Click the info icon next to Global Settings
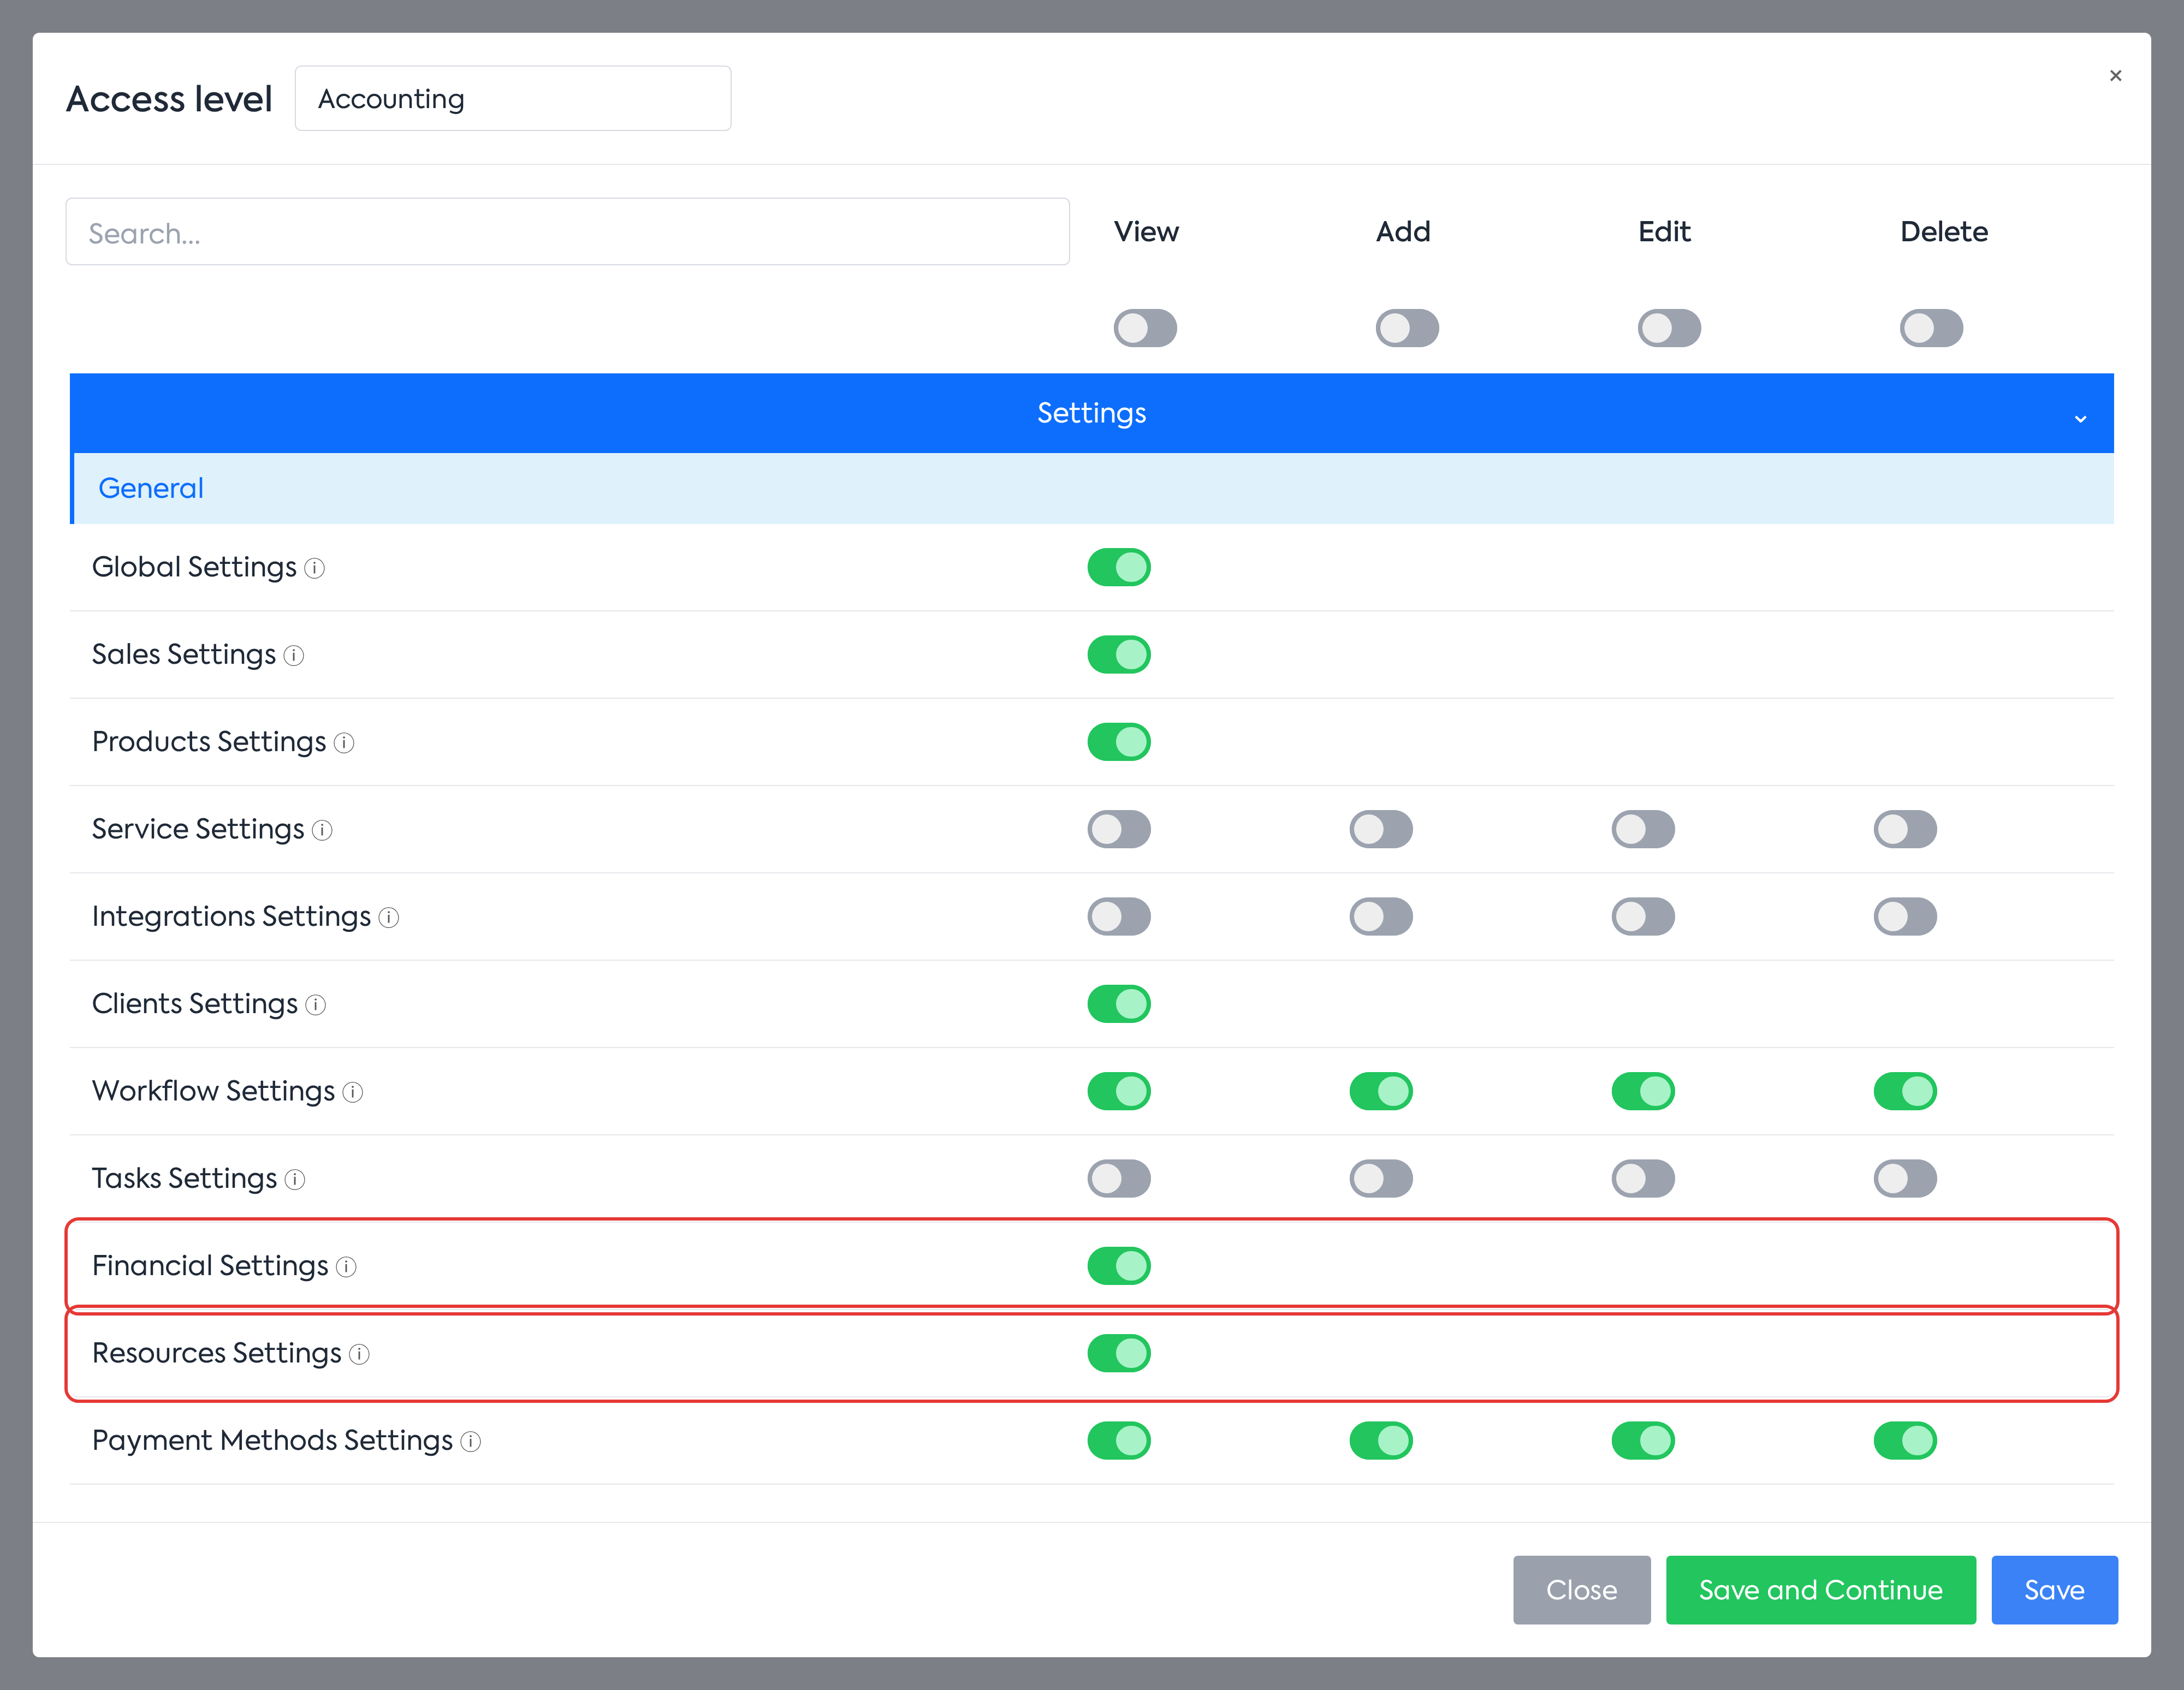The image size is (2184, 1690). click(x=314, y=569)
